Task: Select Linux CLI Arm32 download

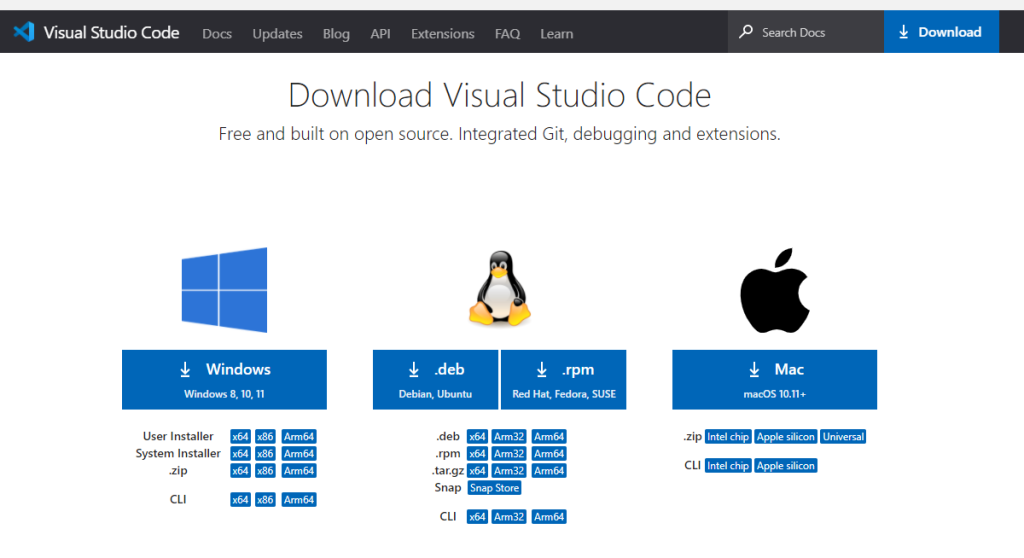Action: (509, 517)
